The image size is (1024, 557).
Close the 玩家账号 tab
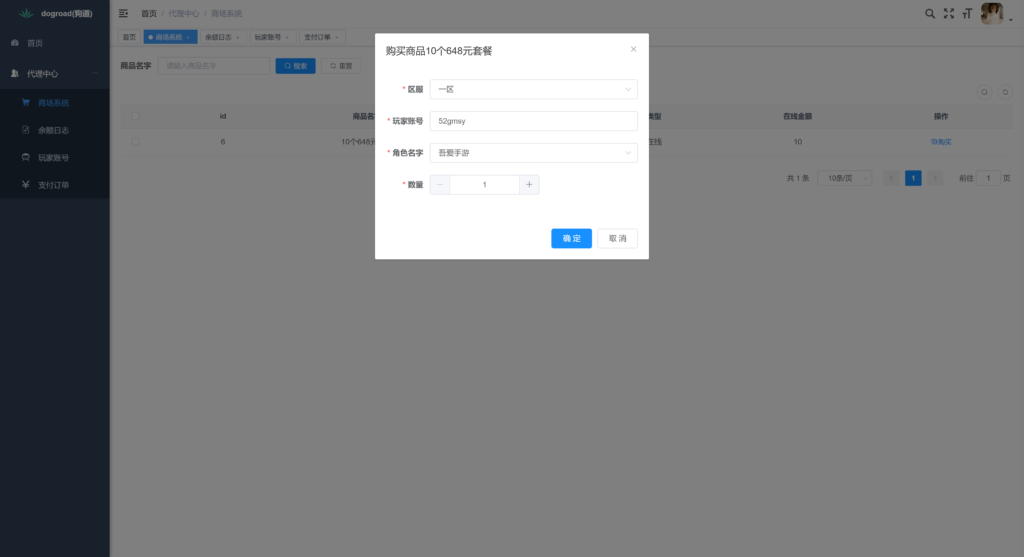(287, 37)
